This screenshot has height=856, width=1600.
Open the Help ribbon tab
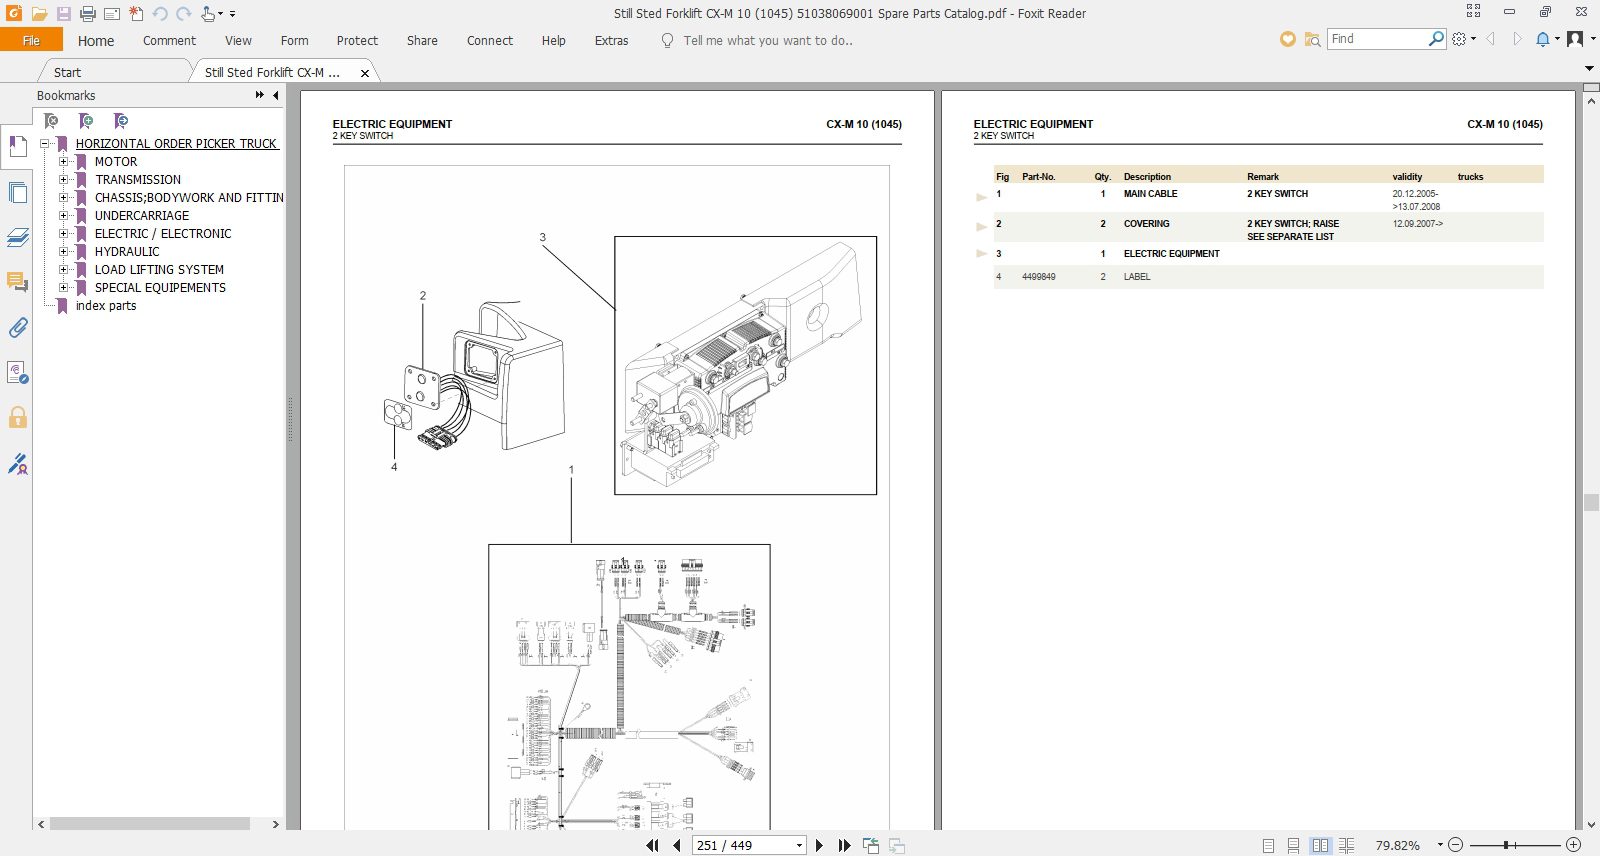[554, 41]
